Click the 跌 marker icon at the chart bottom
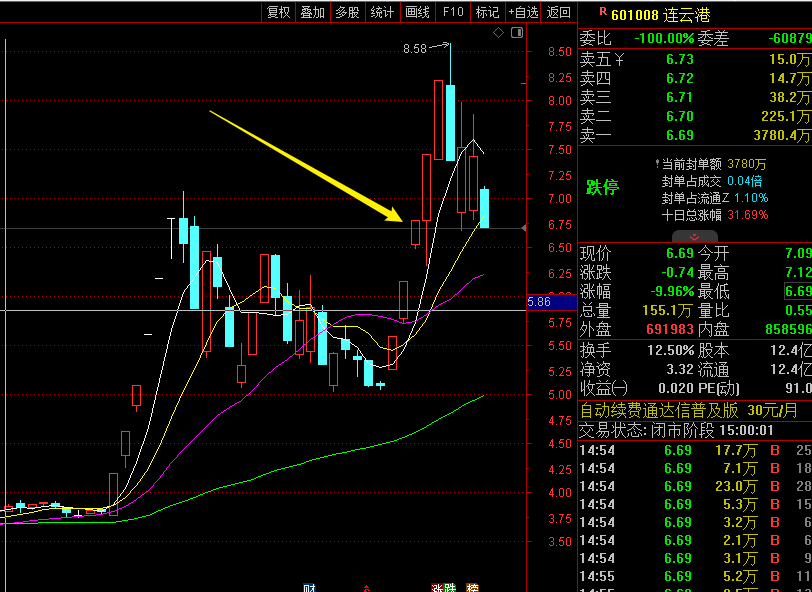The image size is (812, 592). tap(450, 588)
